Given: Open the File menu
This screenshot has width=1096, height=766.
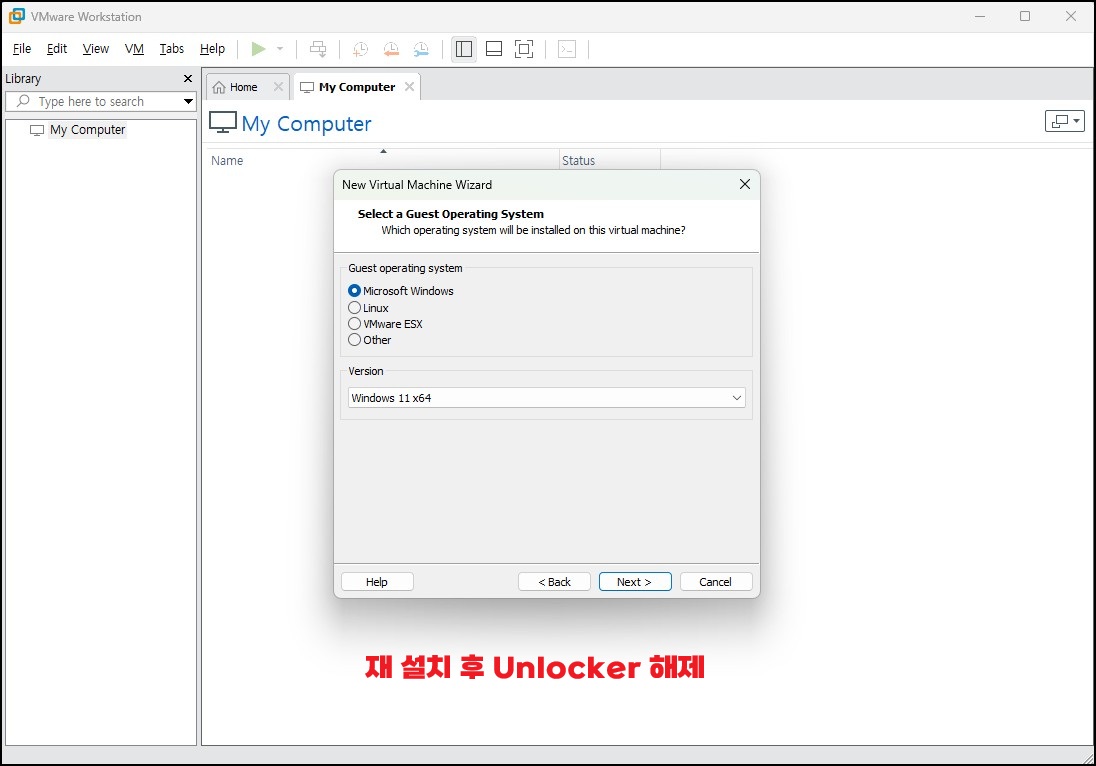Looking at the screenshot, I should (22, 48).
